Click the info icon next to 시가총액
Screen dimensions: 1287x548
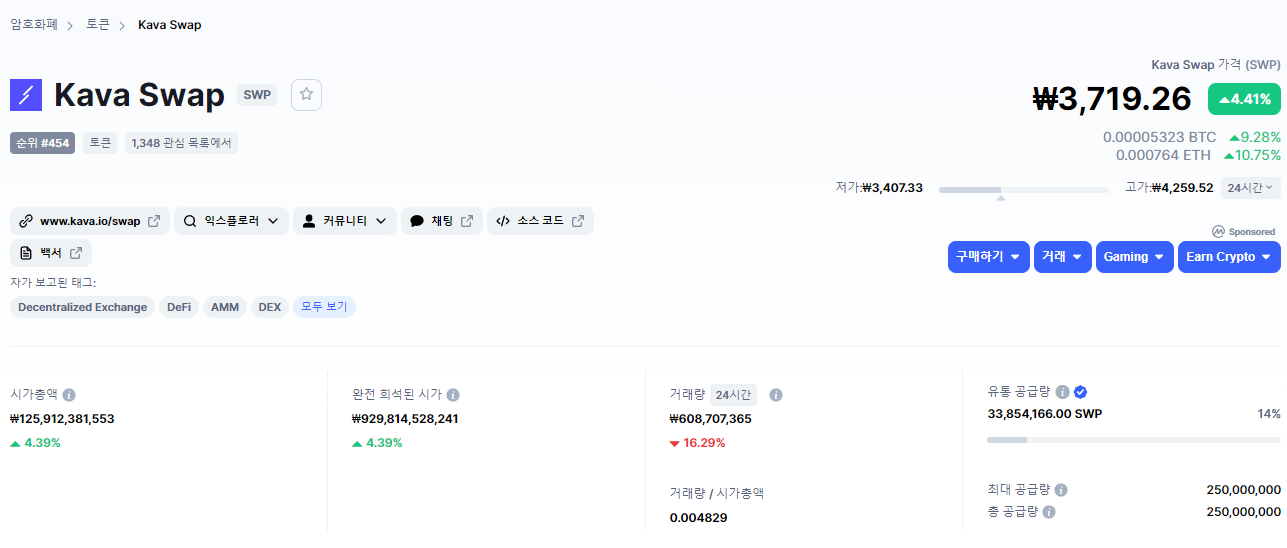[69, 395]
